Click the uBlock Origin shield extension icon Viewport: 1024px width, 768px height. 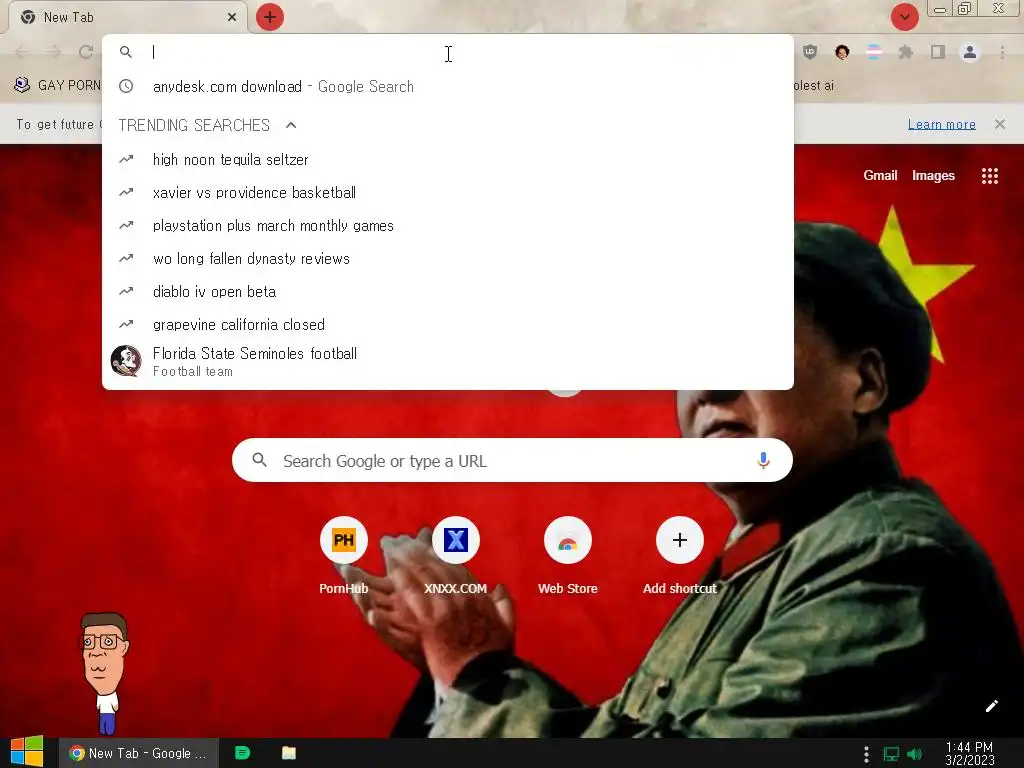810,52
